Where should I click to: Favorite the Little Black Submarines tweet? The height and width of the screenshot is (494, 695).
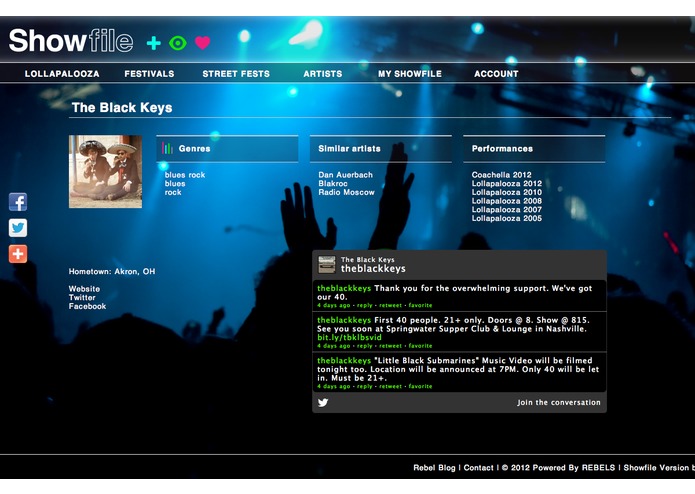coord(420,386)
